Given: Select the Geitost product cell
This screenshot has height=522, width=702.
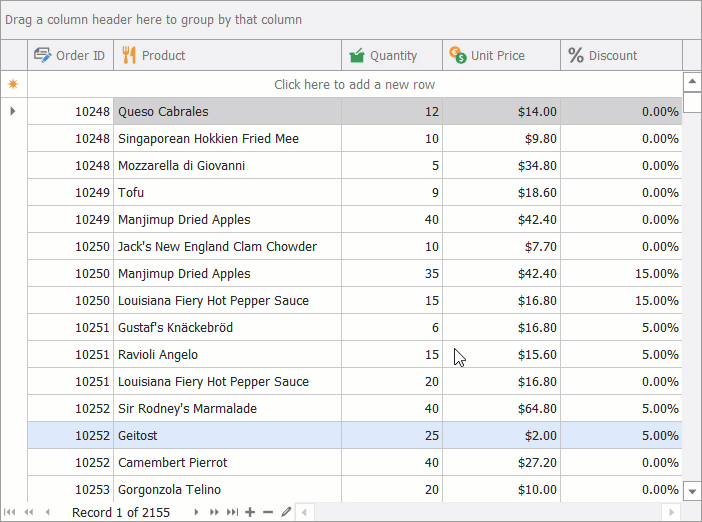Looking at the screenshot, I should pos(227,436).
